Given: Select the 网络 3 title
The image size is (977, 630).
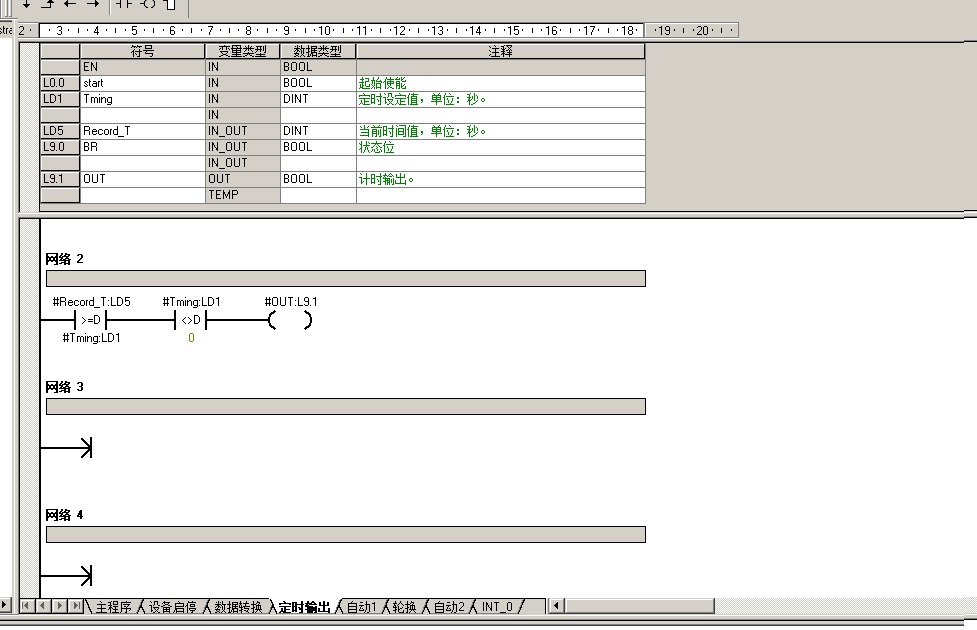Looking at the screenshot, I should tap(64, 387).
